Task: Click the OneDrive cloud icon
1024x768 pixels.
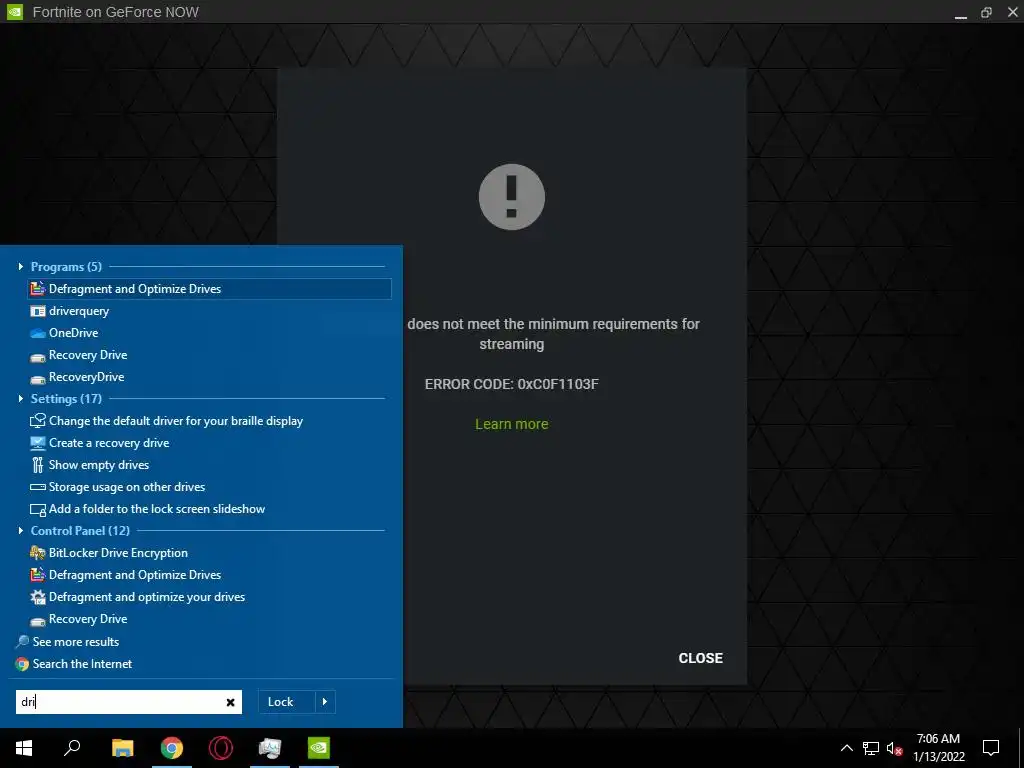Action: point(38,333)
